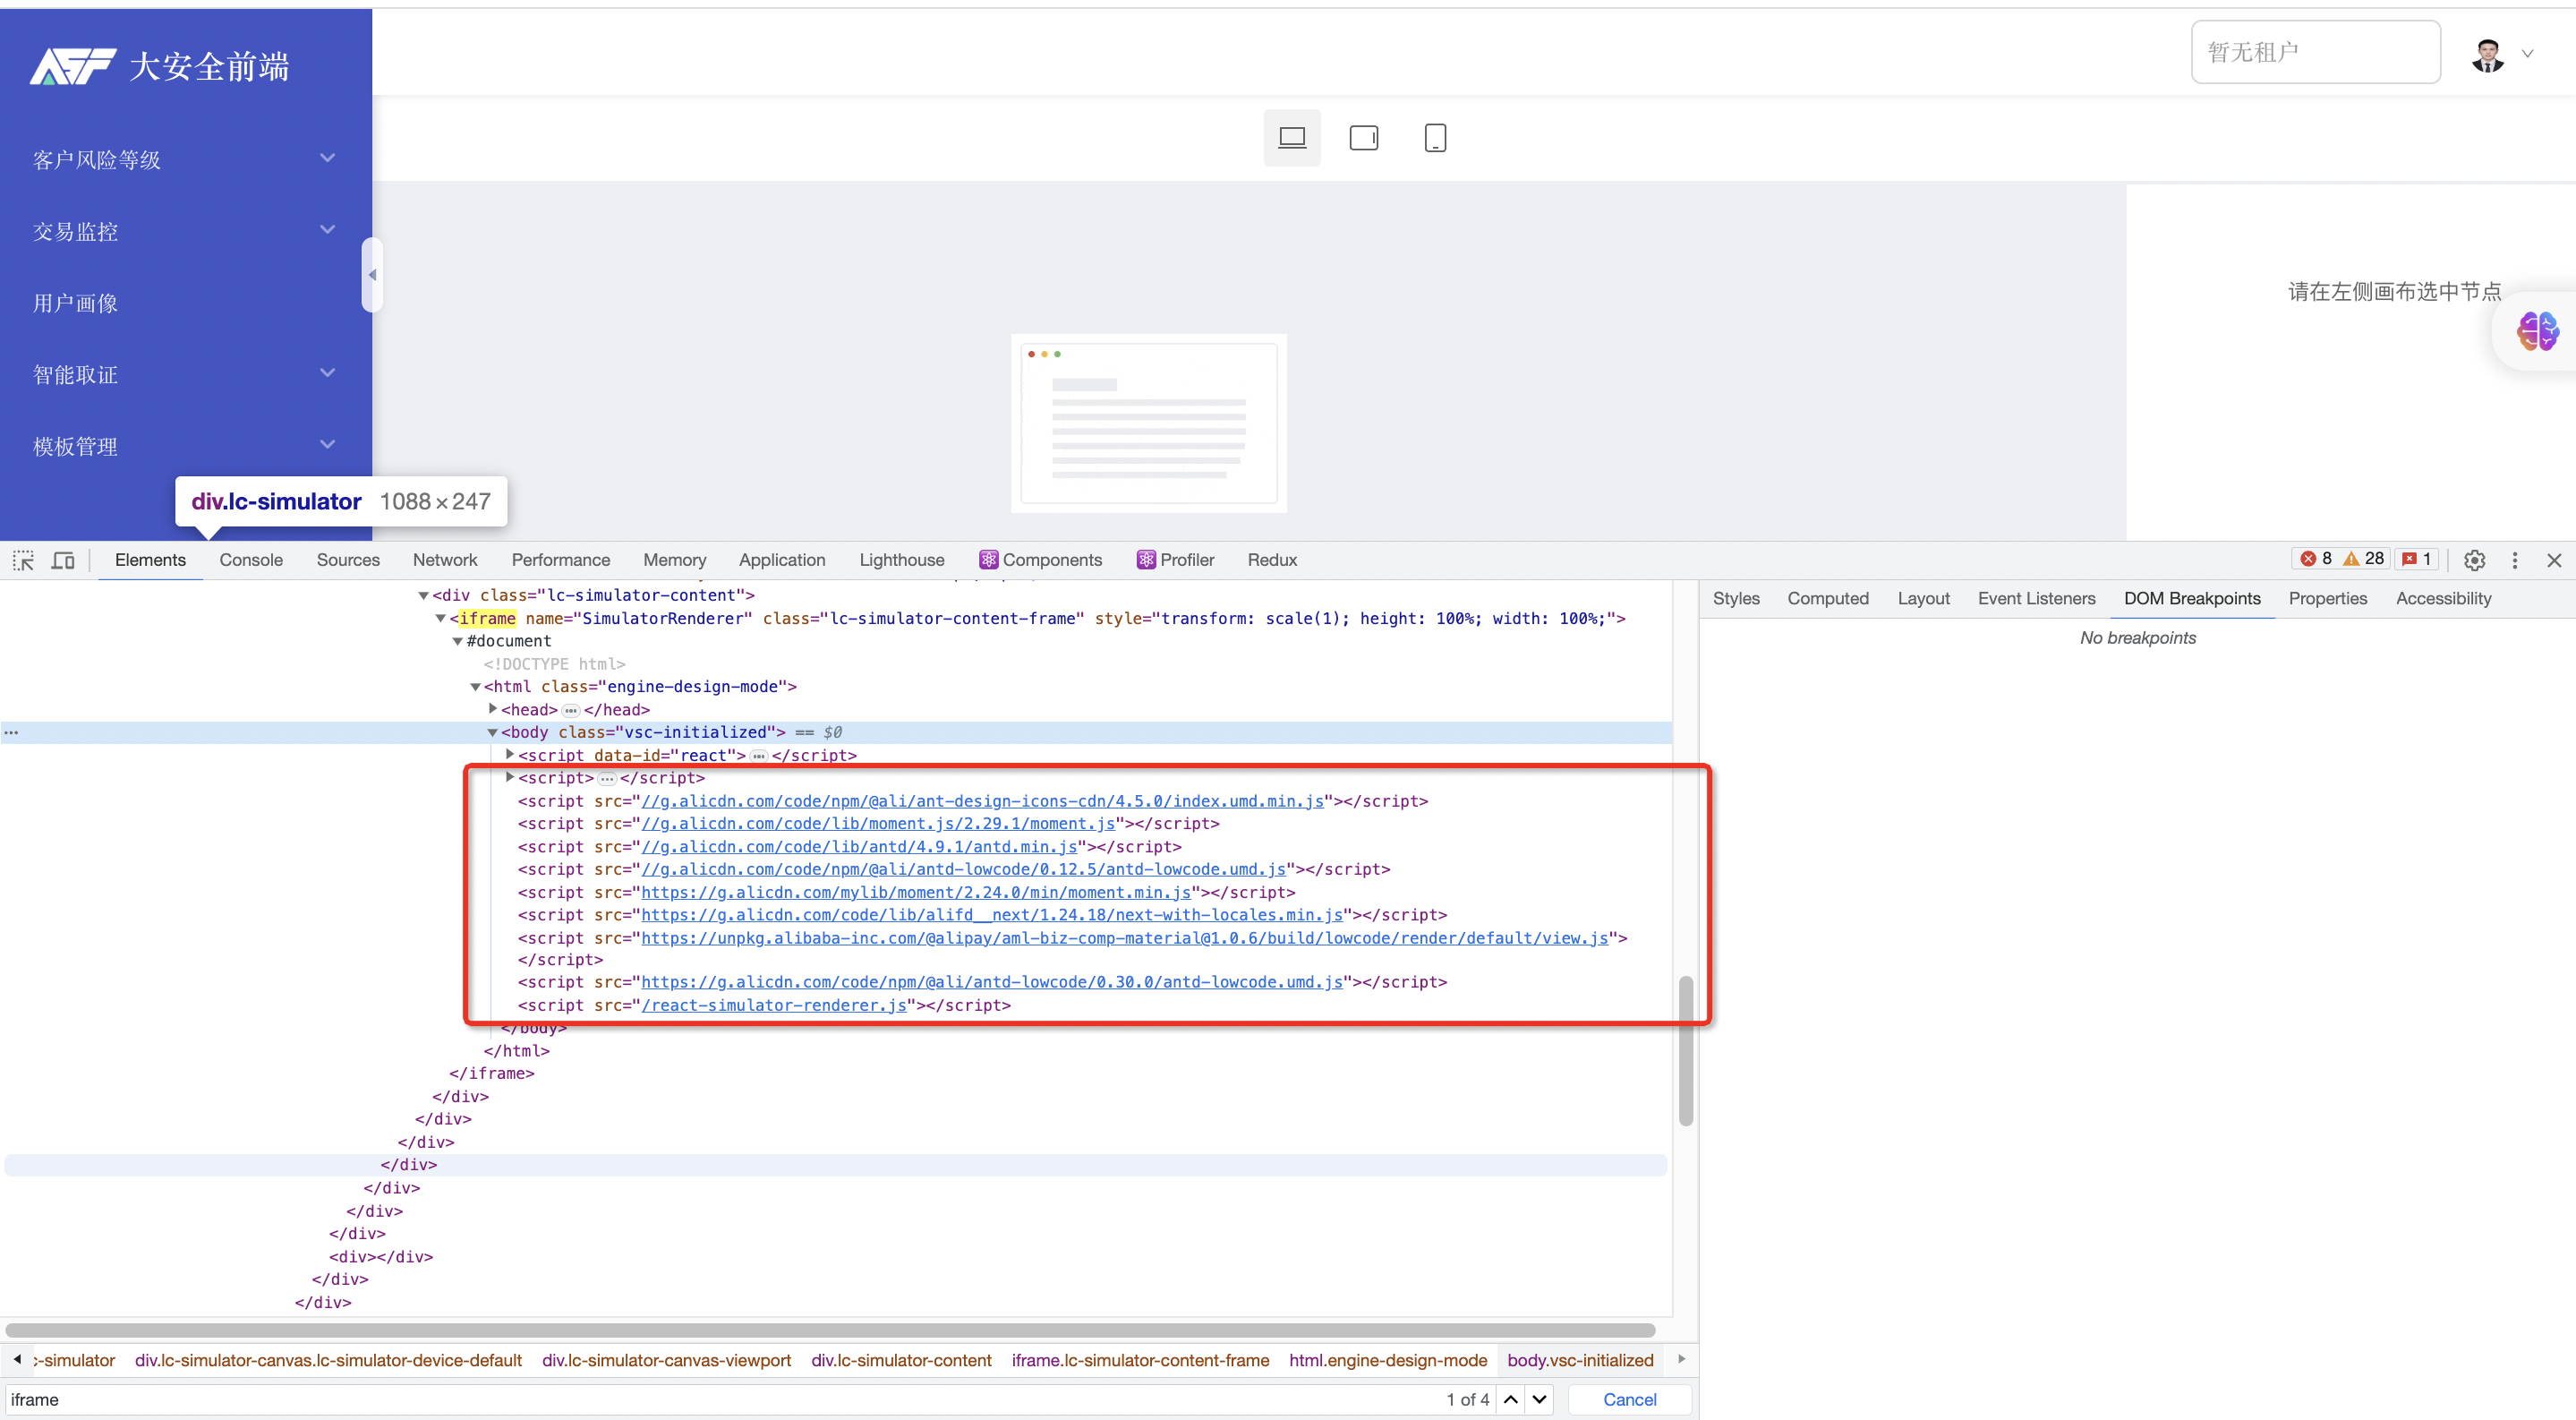Open the DevTools three-dot menu
Image resolution: width=2576 pixels, height=1420 pixels.
tap(2516, 561)
